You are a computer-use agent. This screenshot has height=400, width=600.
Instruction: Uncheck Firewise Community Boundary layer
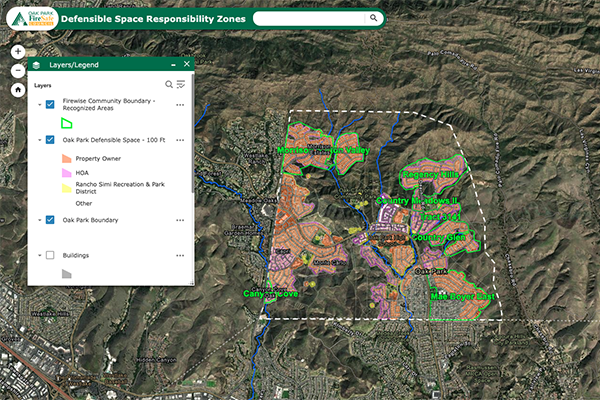(50, 104)
